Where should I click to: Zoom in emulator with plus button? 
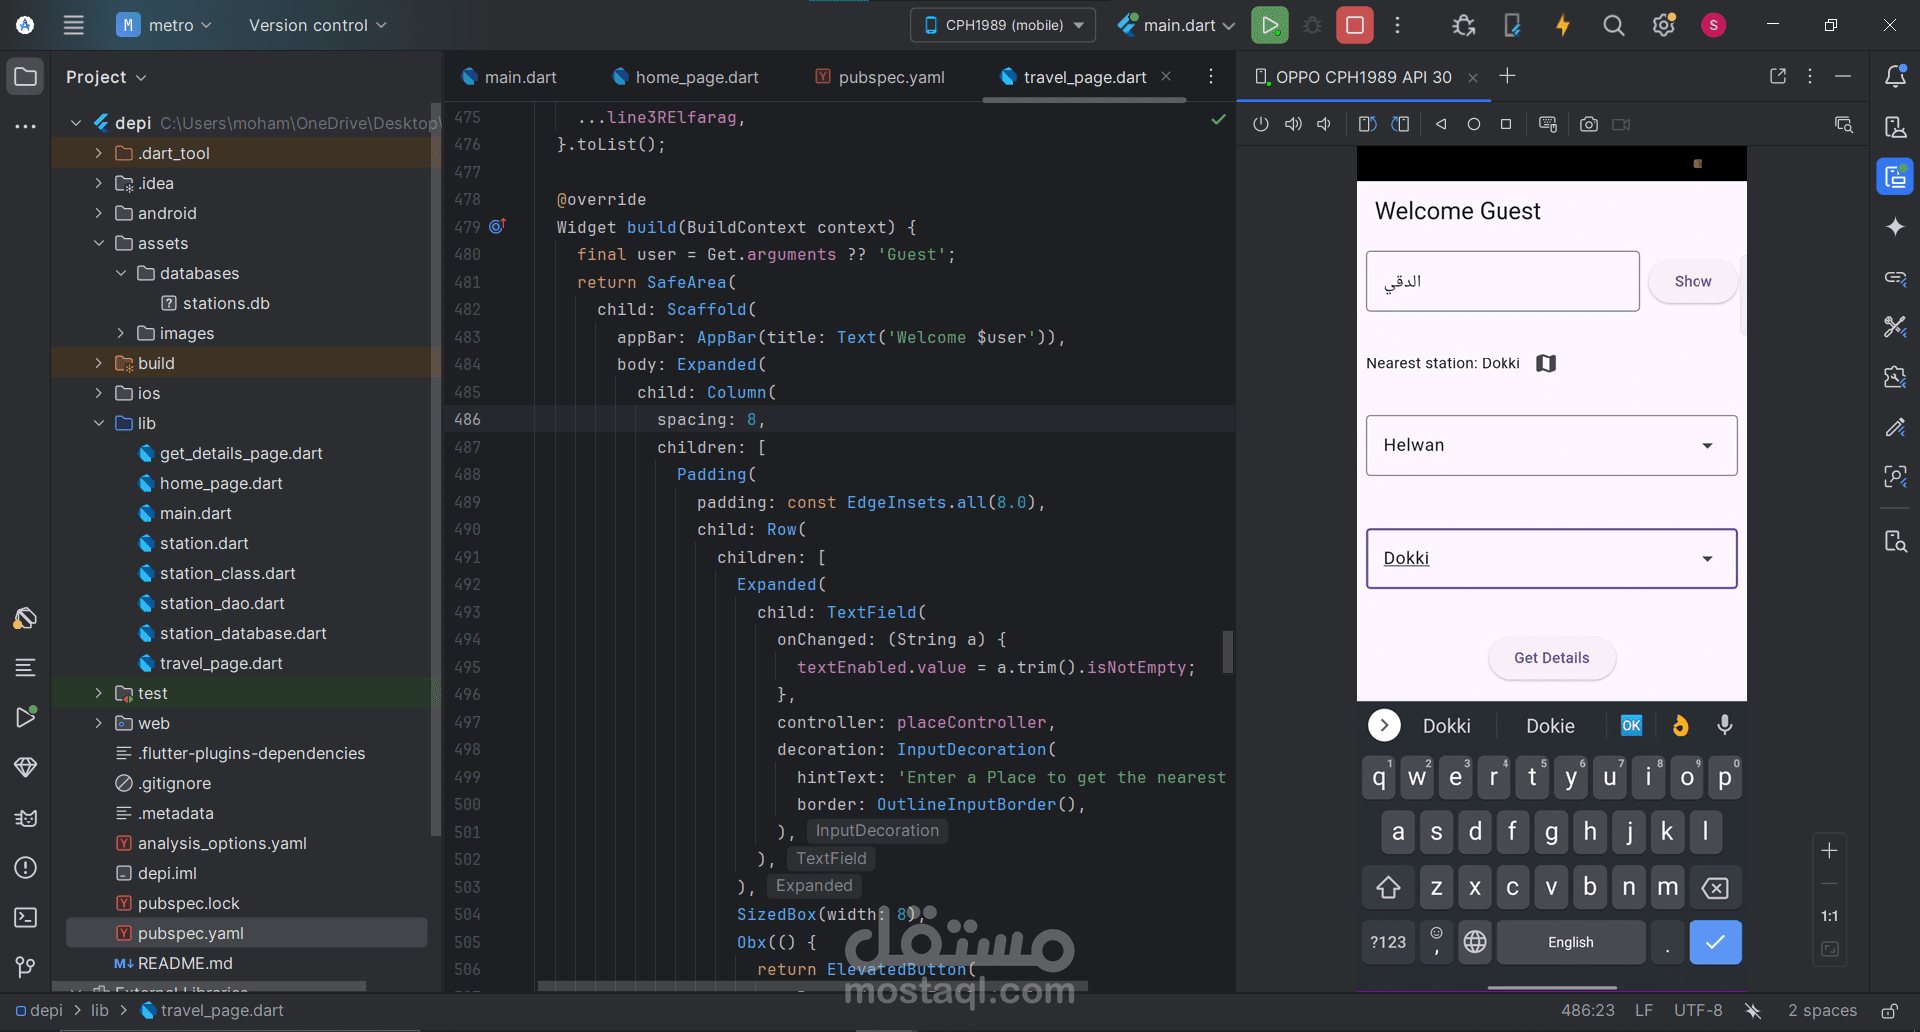click(x=1829, y=851)
